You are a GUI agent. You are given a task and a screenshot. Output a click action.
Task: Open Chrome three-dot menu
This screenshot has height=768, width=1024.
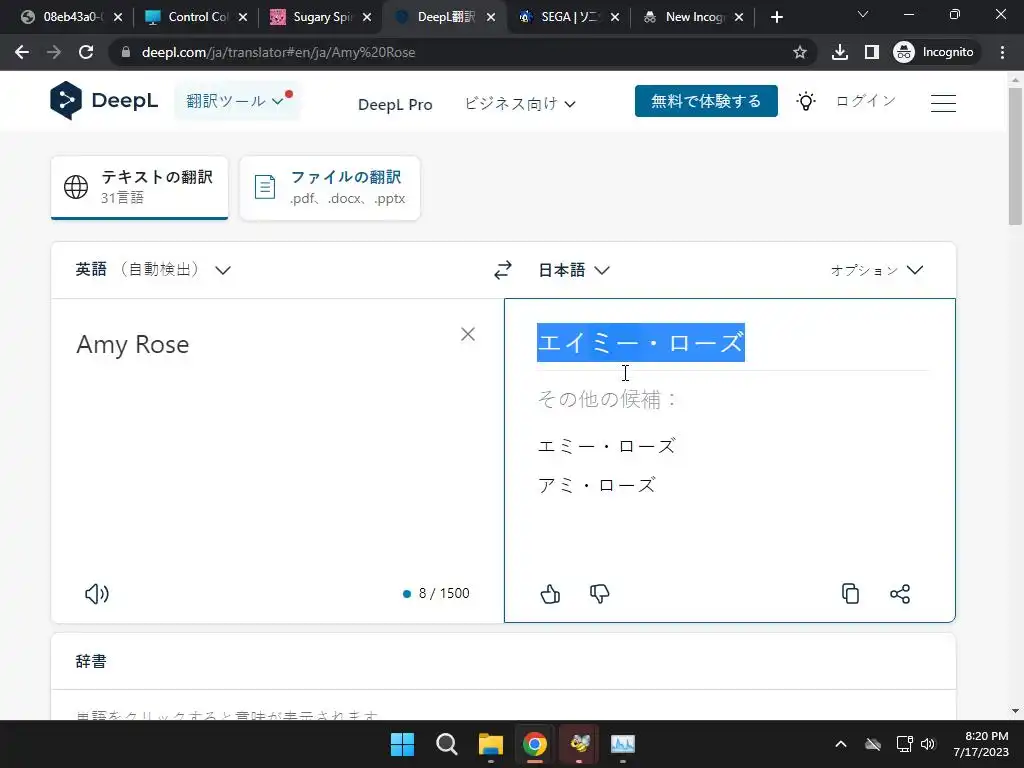coord(1002,52)
